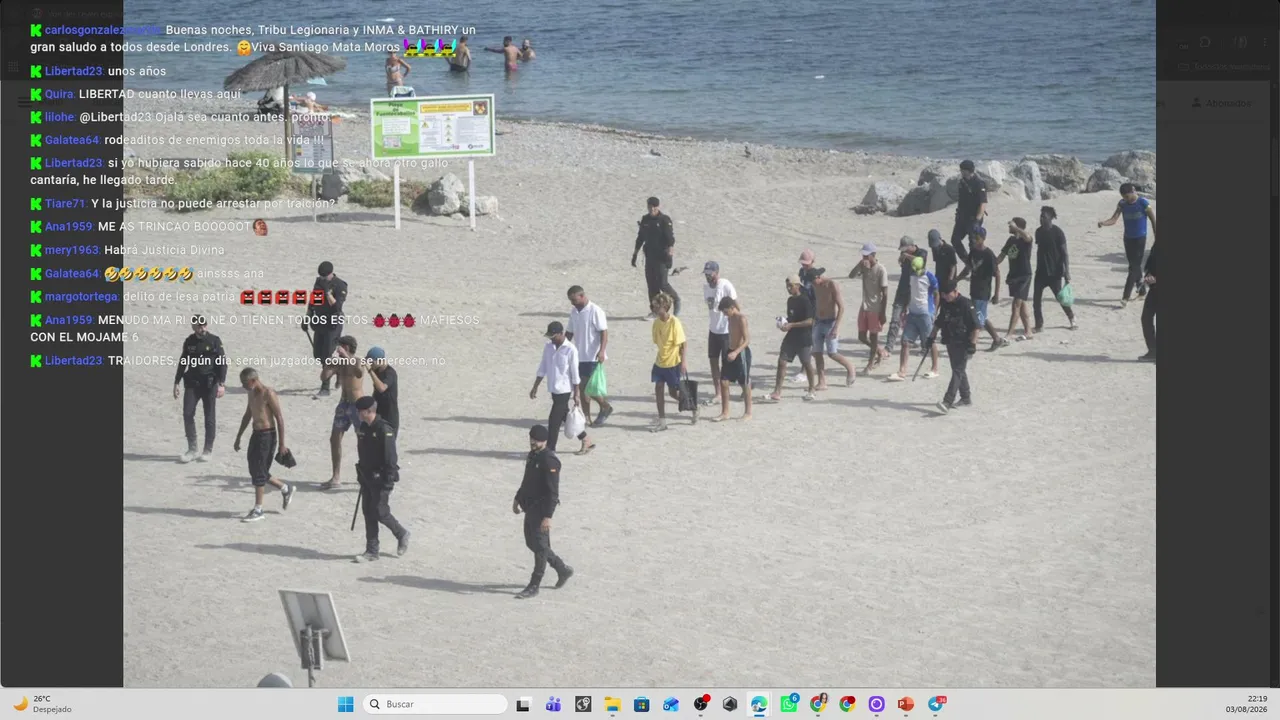Click the message text 'Habrá Justicia Divina'

(165, 250)
